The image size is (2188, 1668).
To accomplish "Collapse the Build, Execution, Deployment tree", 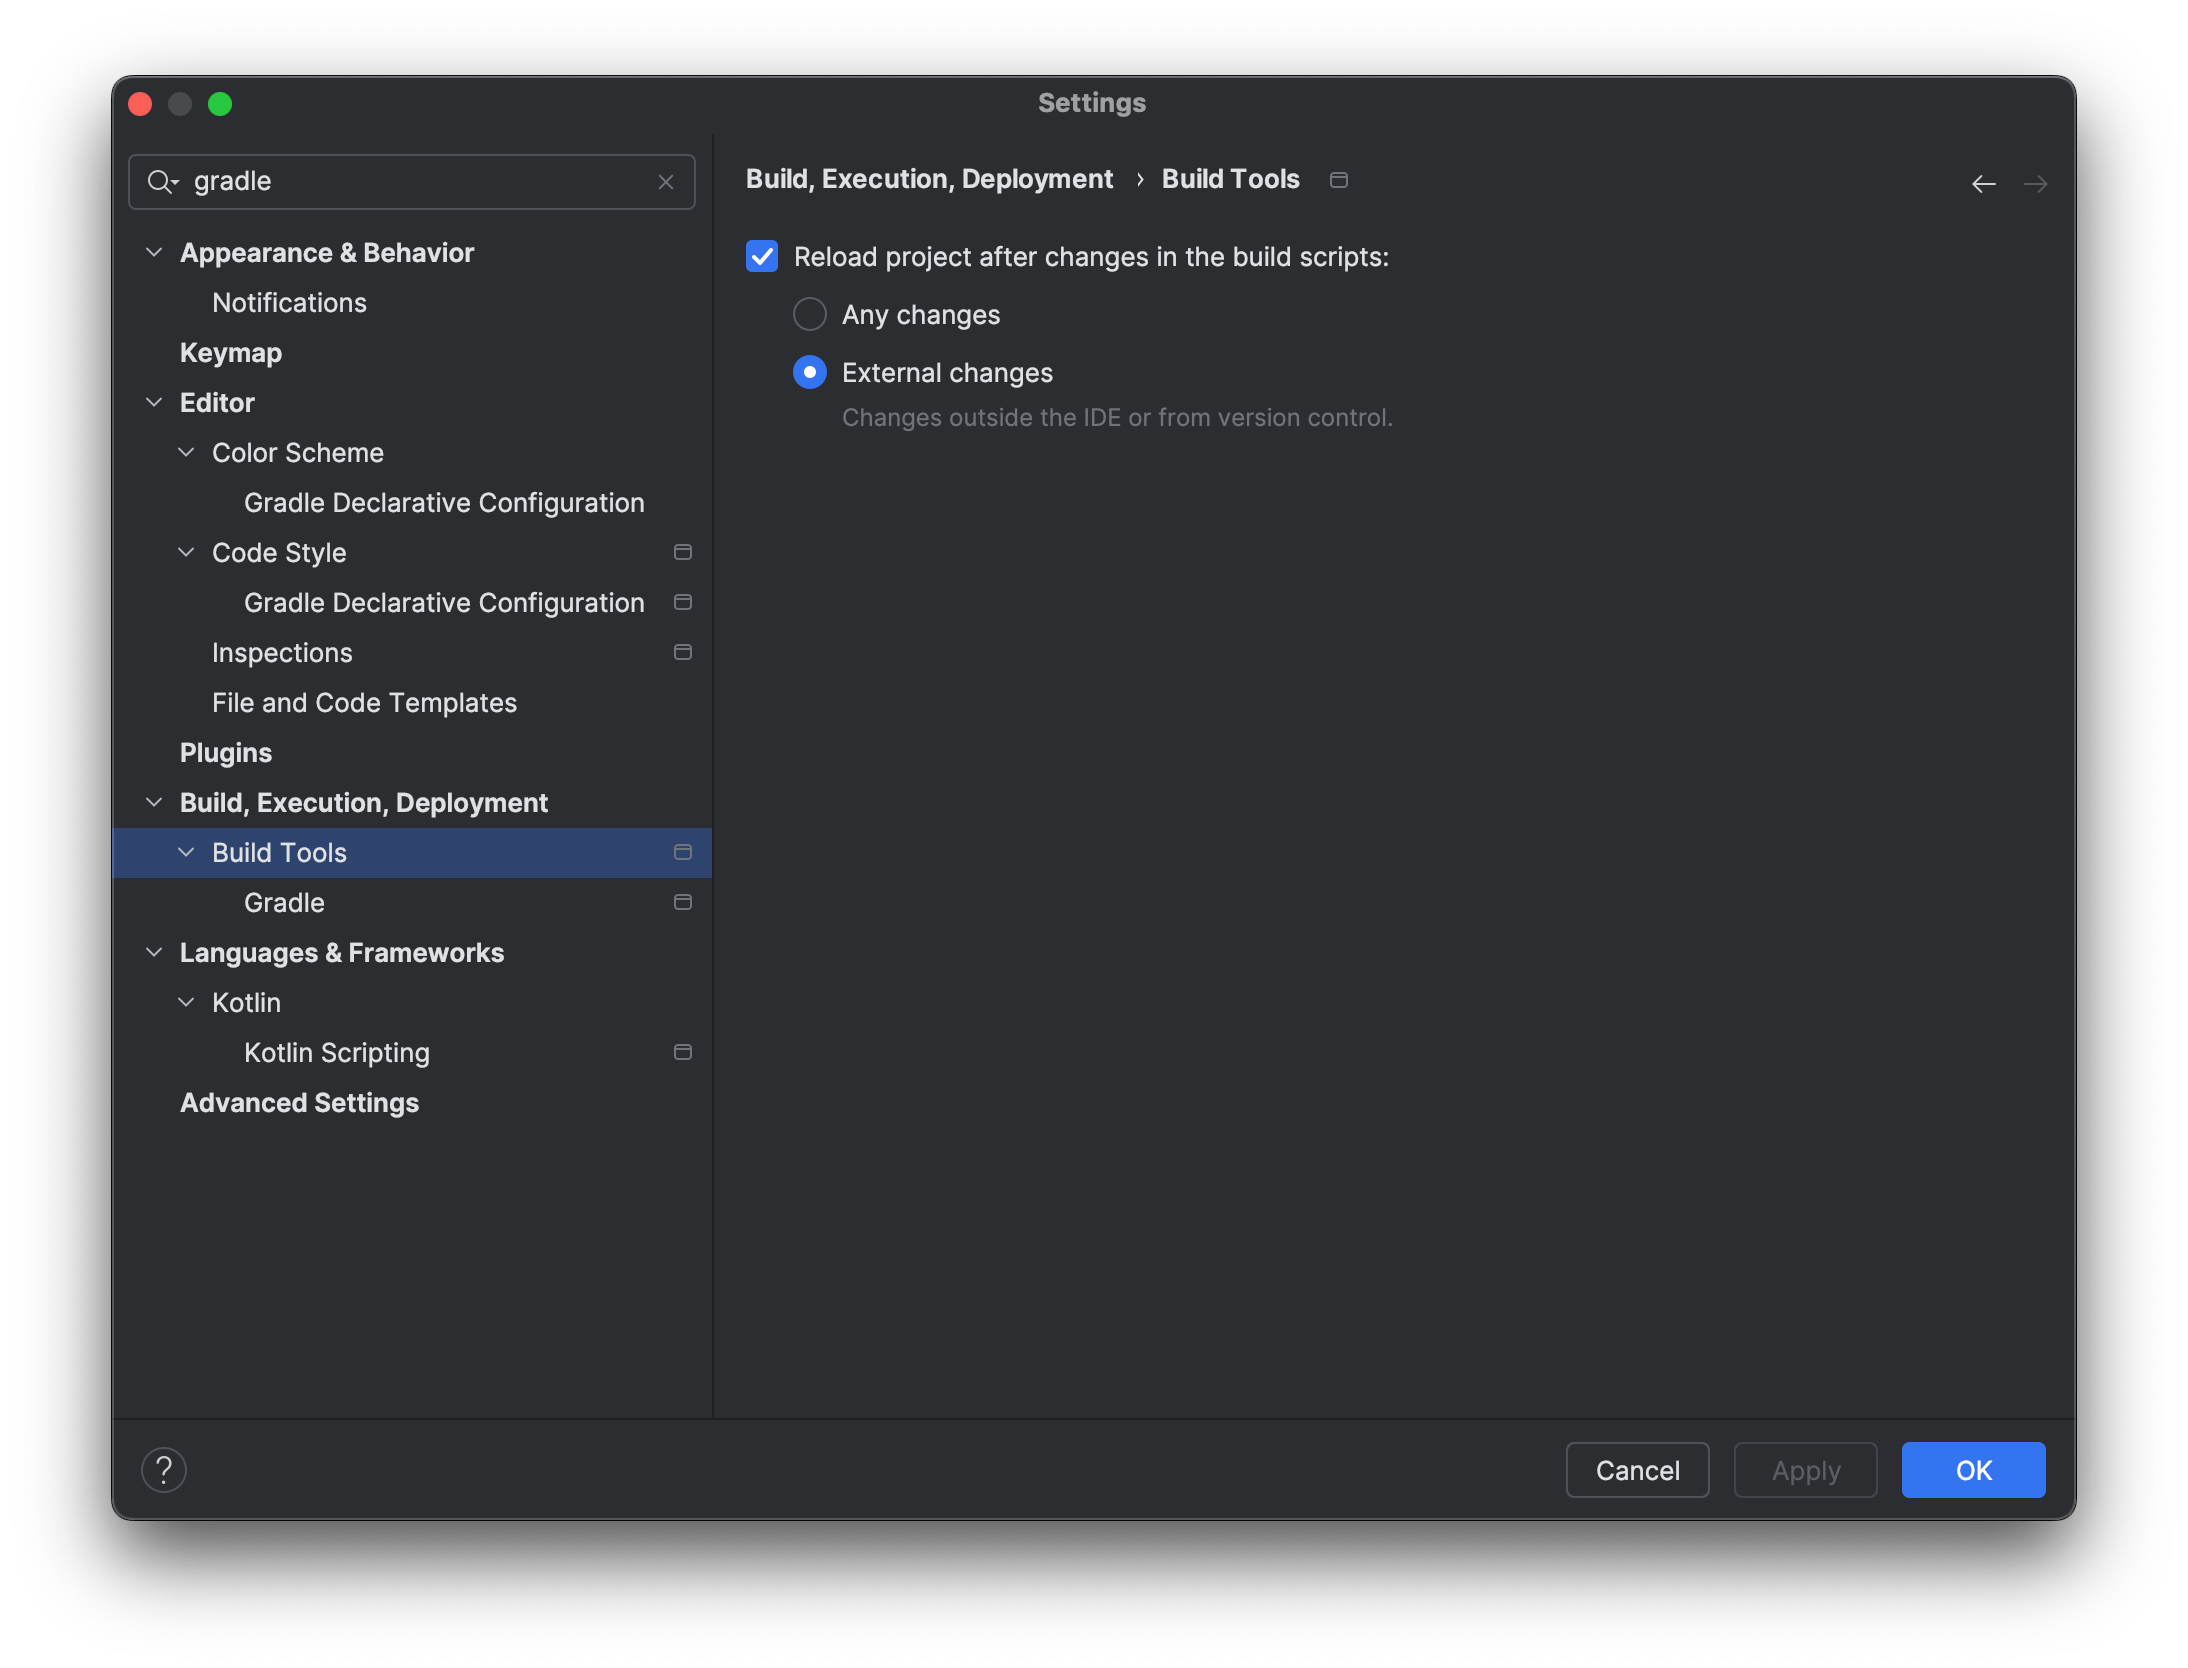I will pos(154,802).
